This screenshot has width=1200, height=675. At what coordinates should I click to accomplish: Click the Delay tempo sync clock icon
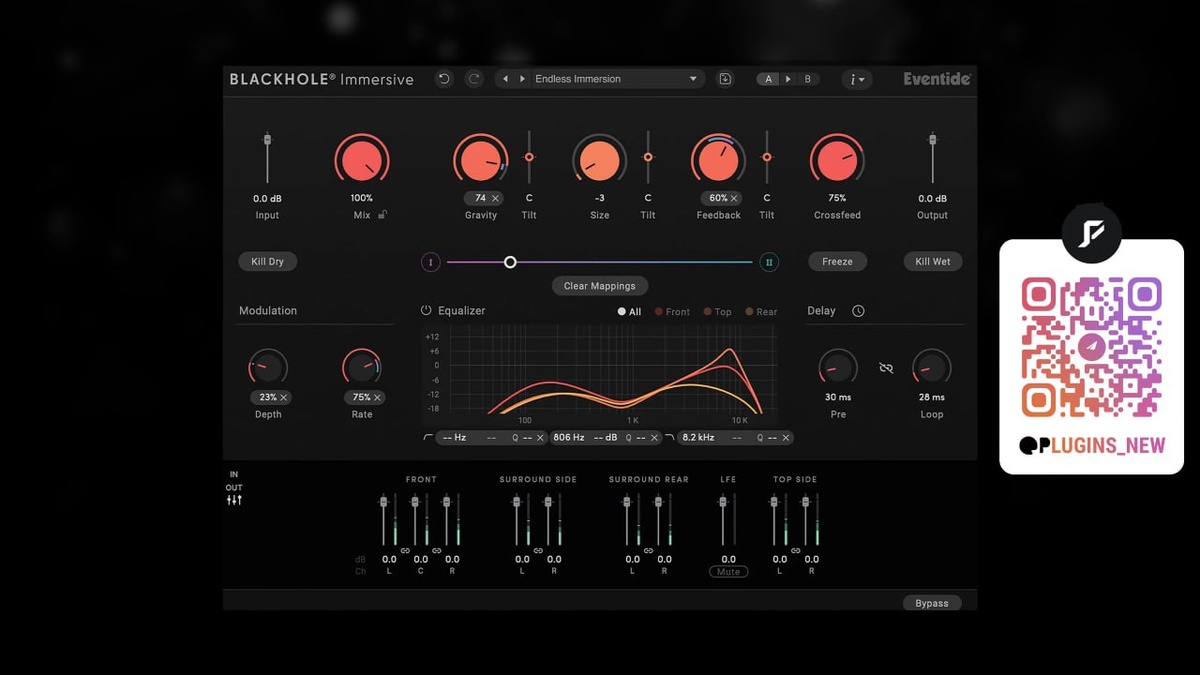click(858, 311)
